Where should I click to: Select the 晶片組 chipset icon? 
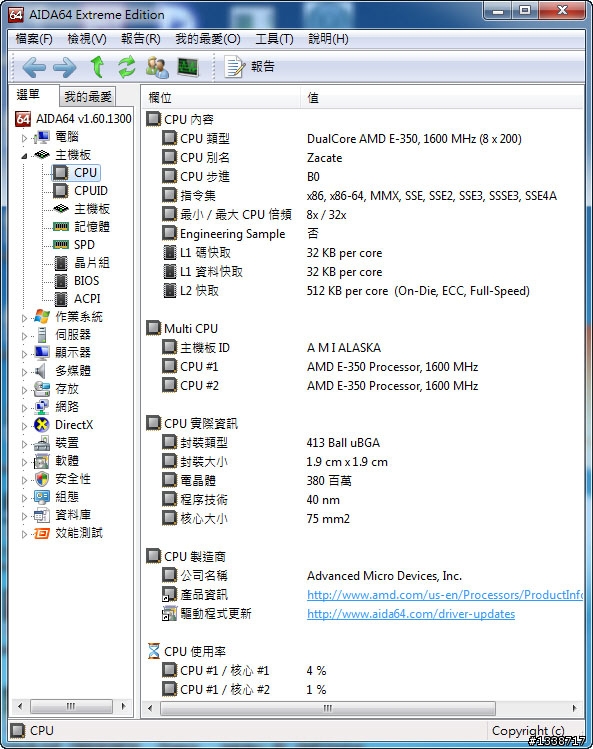[61, 262]
